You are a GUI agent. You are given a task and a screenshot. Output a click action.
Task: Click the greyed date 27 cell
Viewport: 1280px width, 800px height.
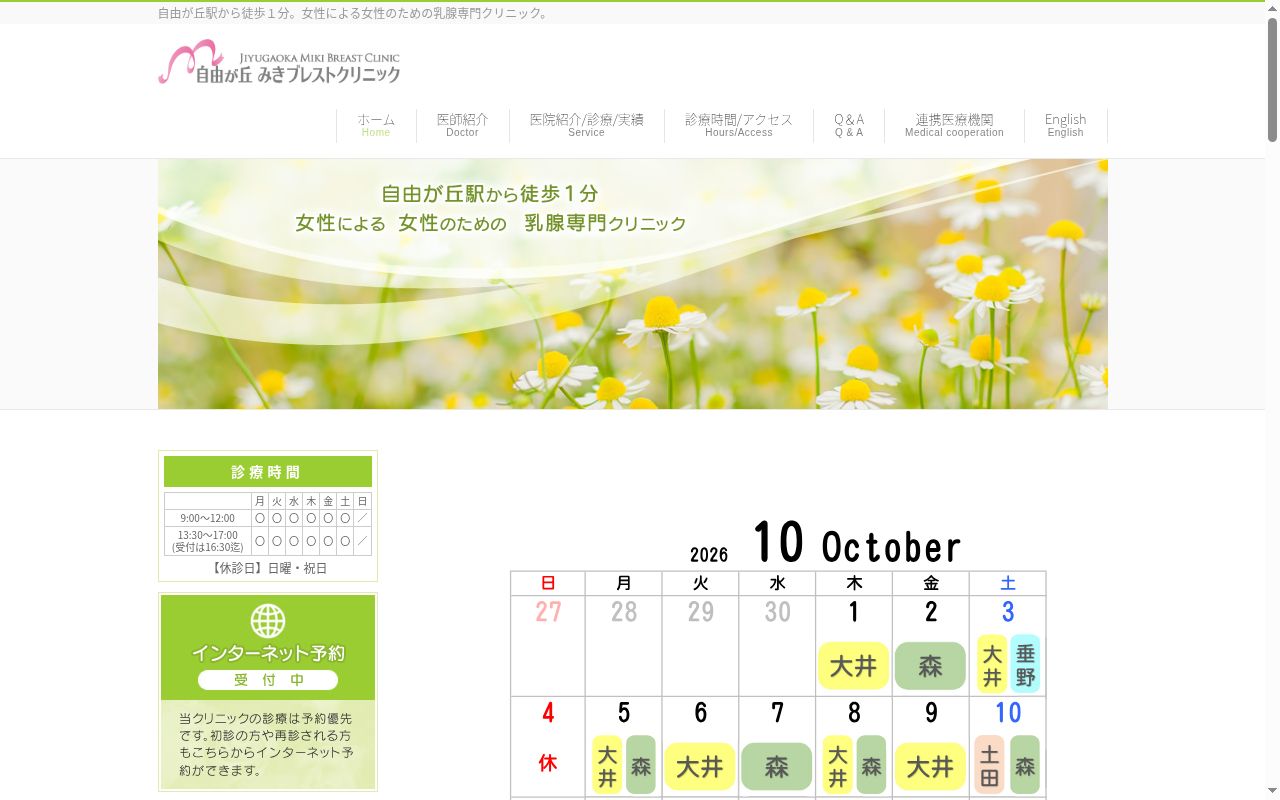point(548,646)
